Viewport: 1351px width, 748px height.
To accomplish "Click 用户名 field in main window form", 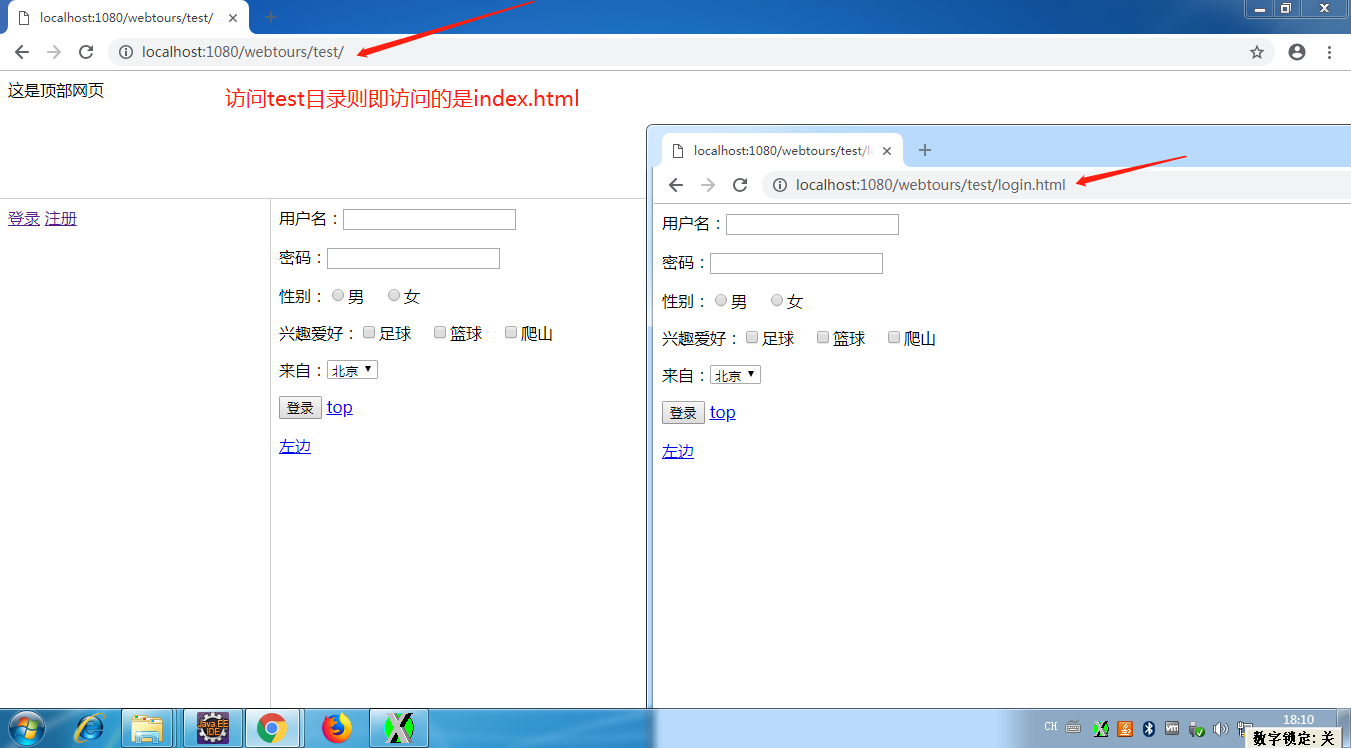I will pos(429,219).
